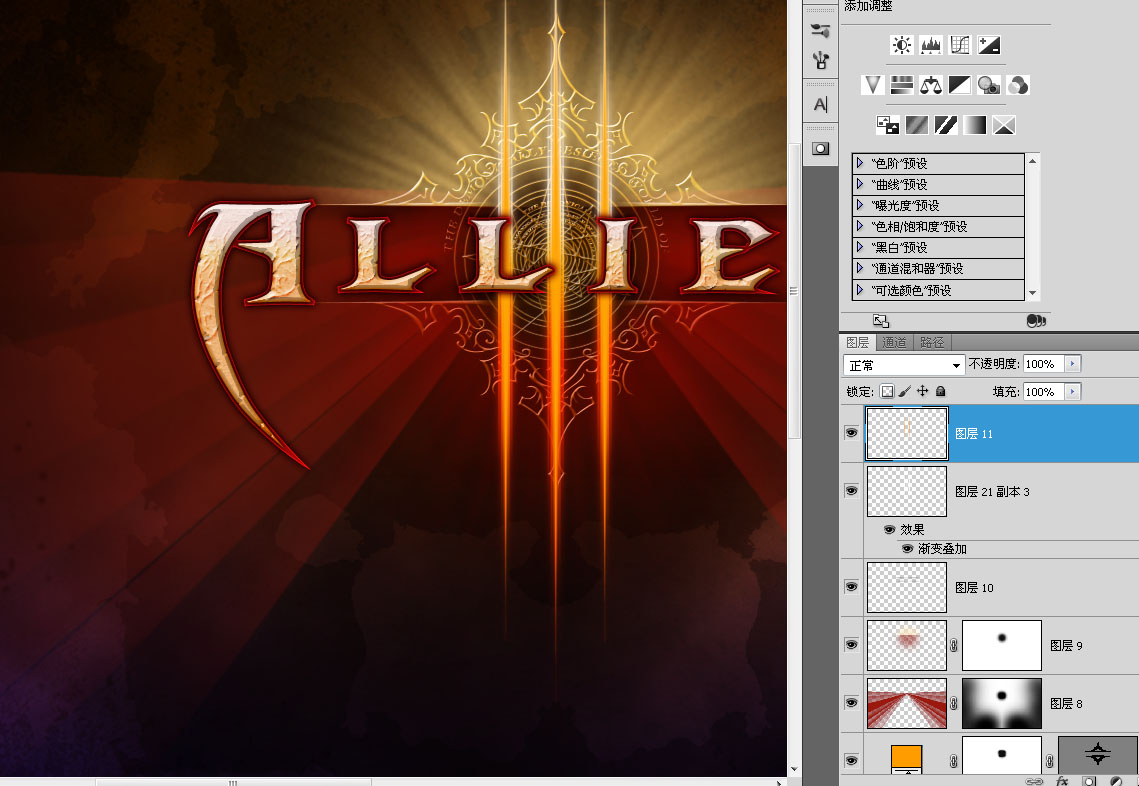Hide layer 图层 8
This screenshot has height=786, width=1139.
[x=851, y=703]
